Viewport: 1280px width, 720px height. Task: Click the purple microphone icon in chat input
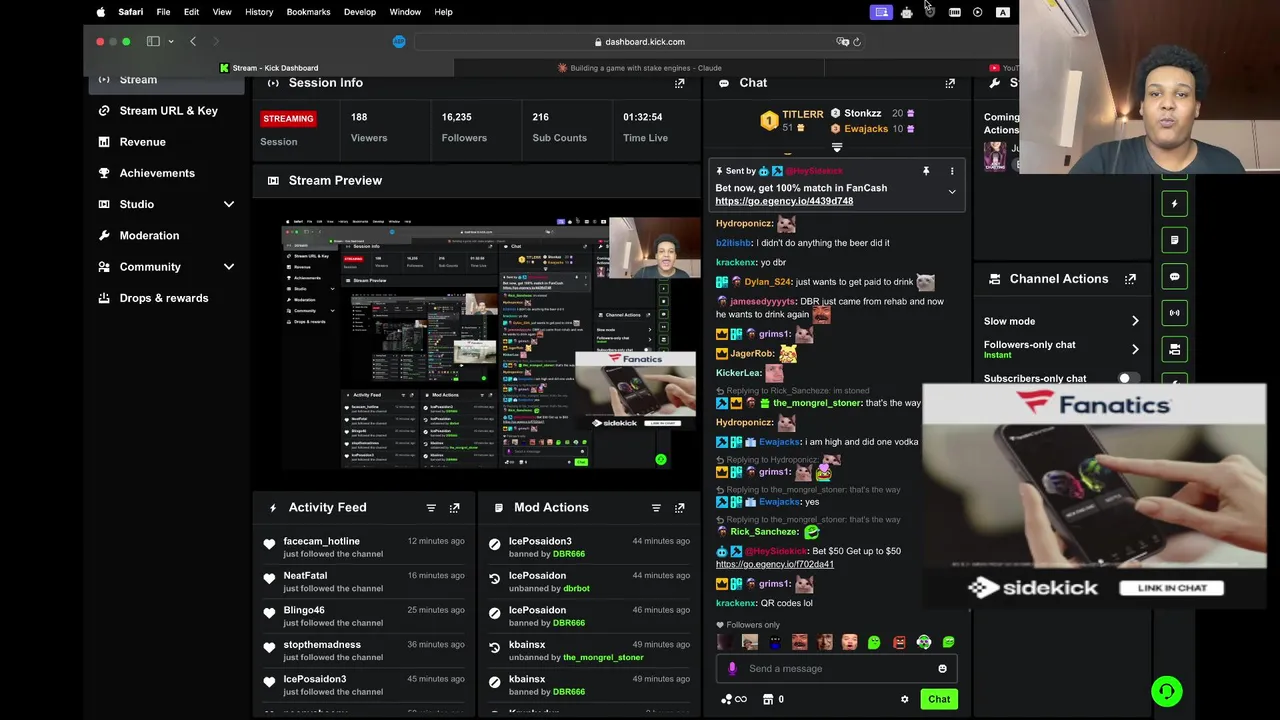pyautogui.click(x=732, y=669)
